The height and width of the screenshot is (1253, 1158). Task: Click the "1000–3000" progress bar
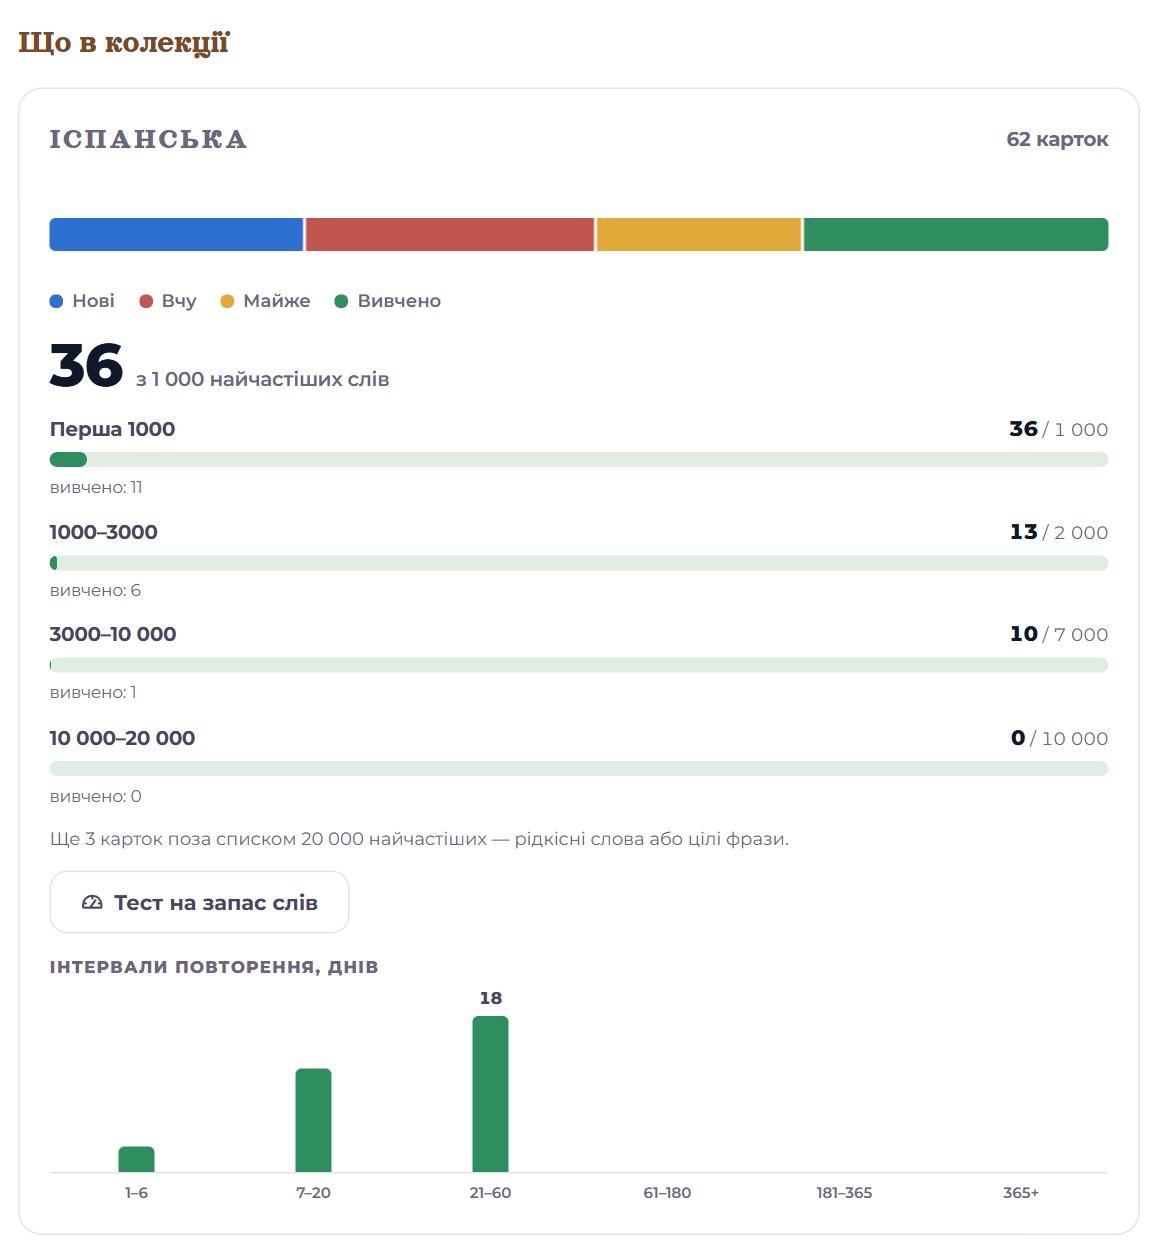[579, 563]
